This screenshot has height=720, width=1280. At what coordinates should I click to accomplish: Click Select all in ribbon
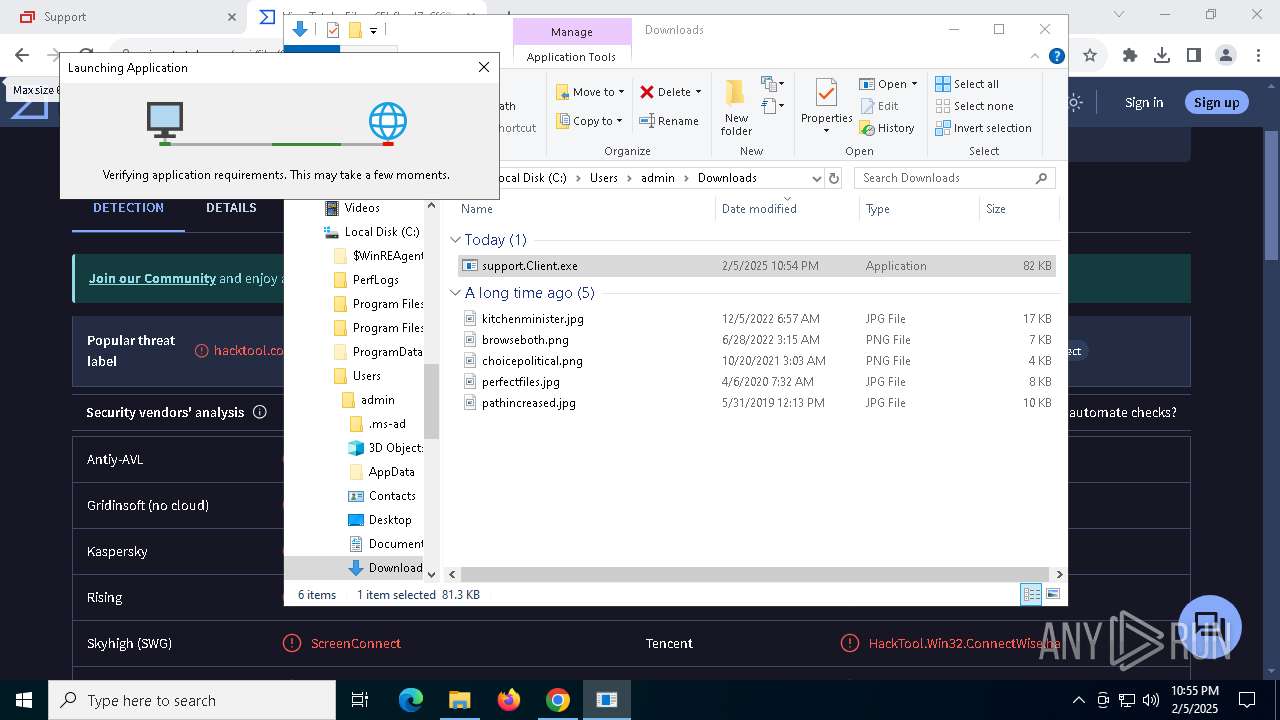coord(967,84)
